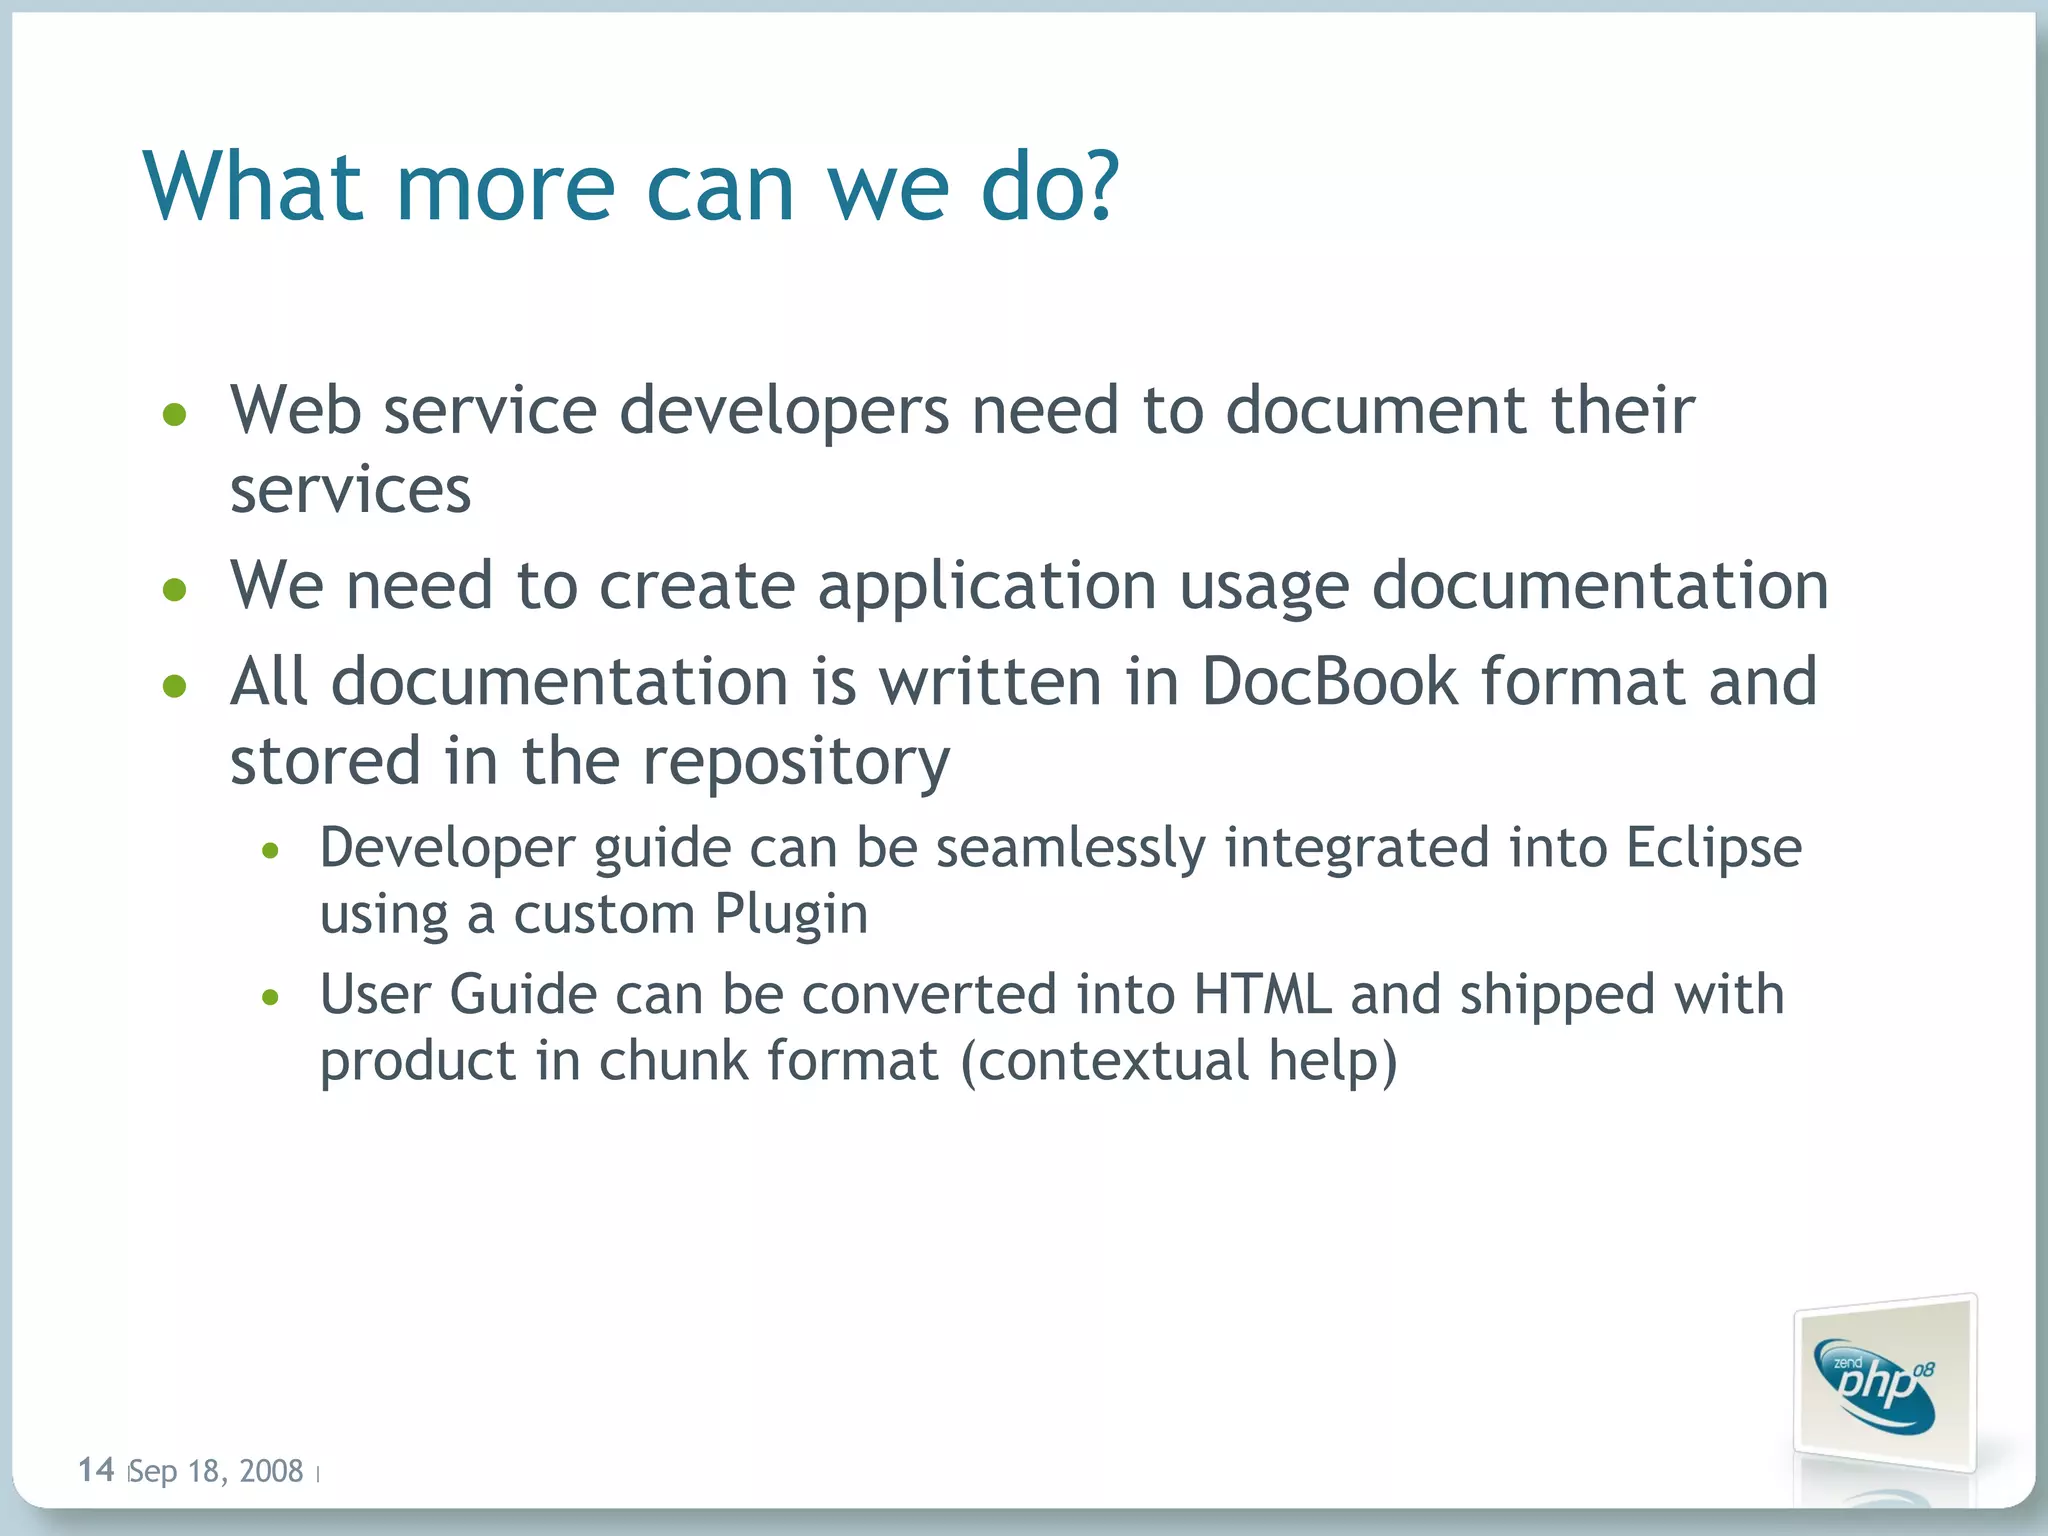Viewport: 2048px width, 1536px height.
Task: Click the green bullet before 'All documentation'
Action: (175, 686)
